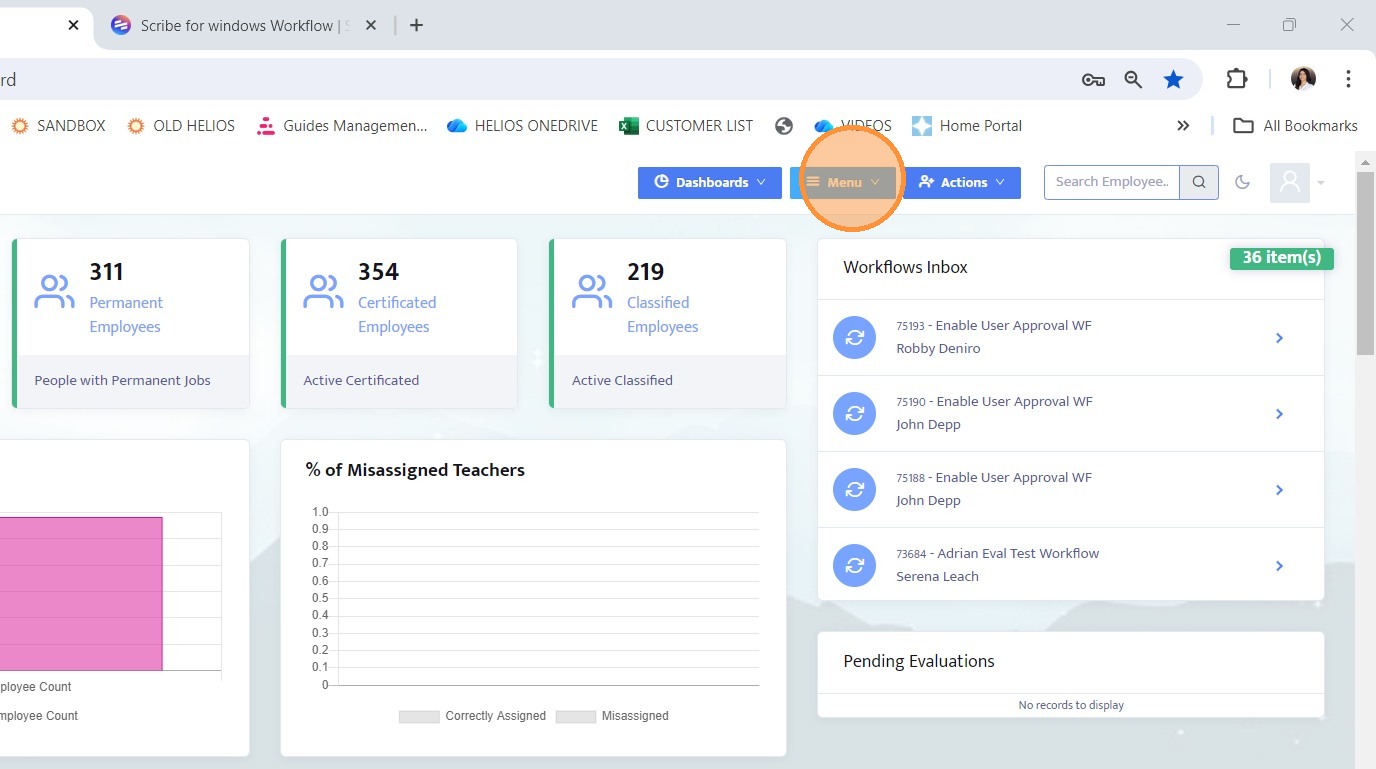Viewport: 1376px width, 769px height.
Task: Click the browser password key icon
Action: [x=1093, y=80]
